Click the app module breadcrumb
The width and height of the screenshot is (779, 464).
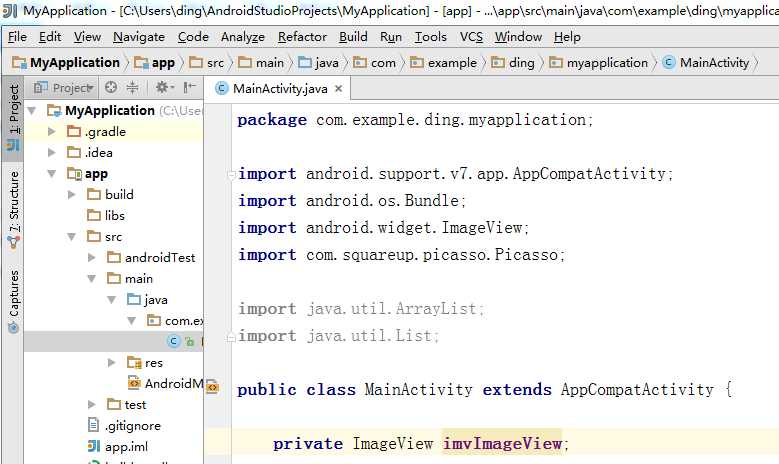(155, 63)
